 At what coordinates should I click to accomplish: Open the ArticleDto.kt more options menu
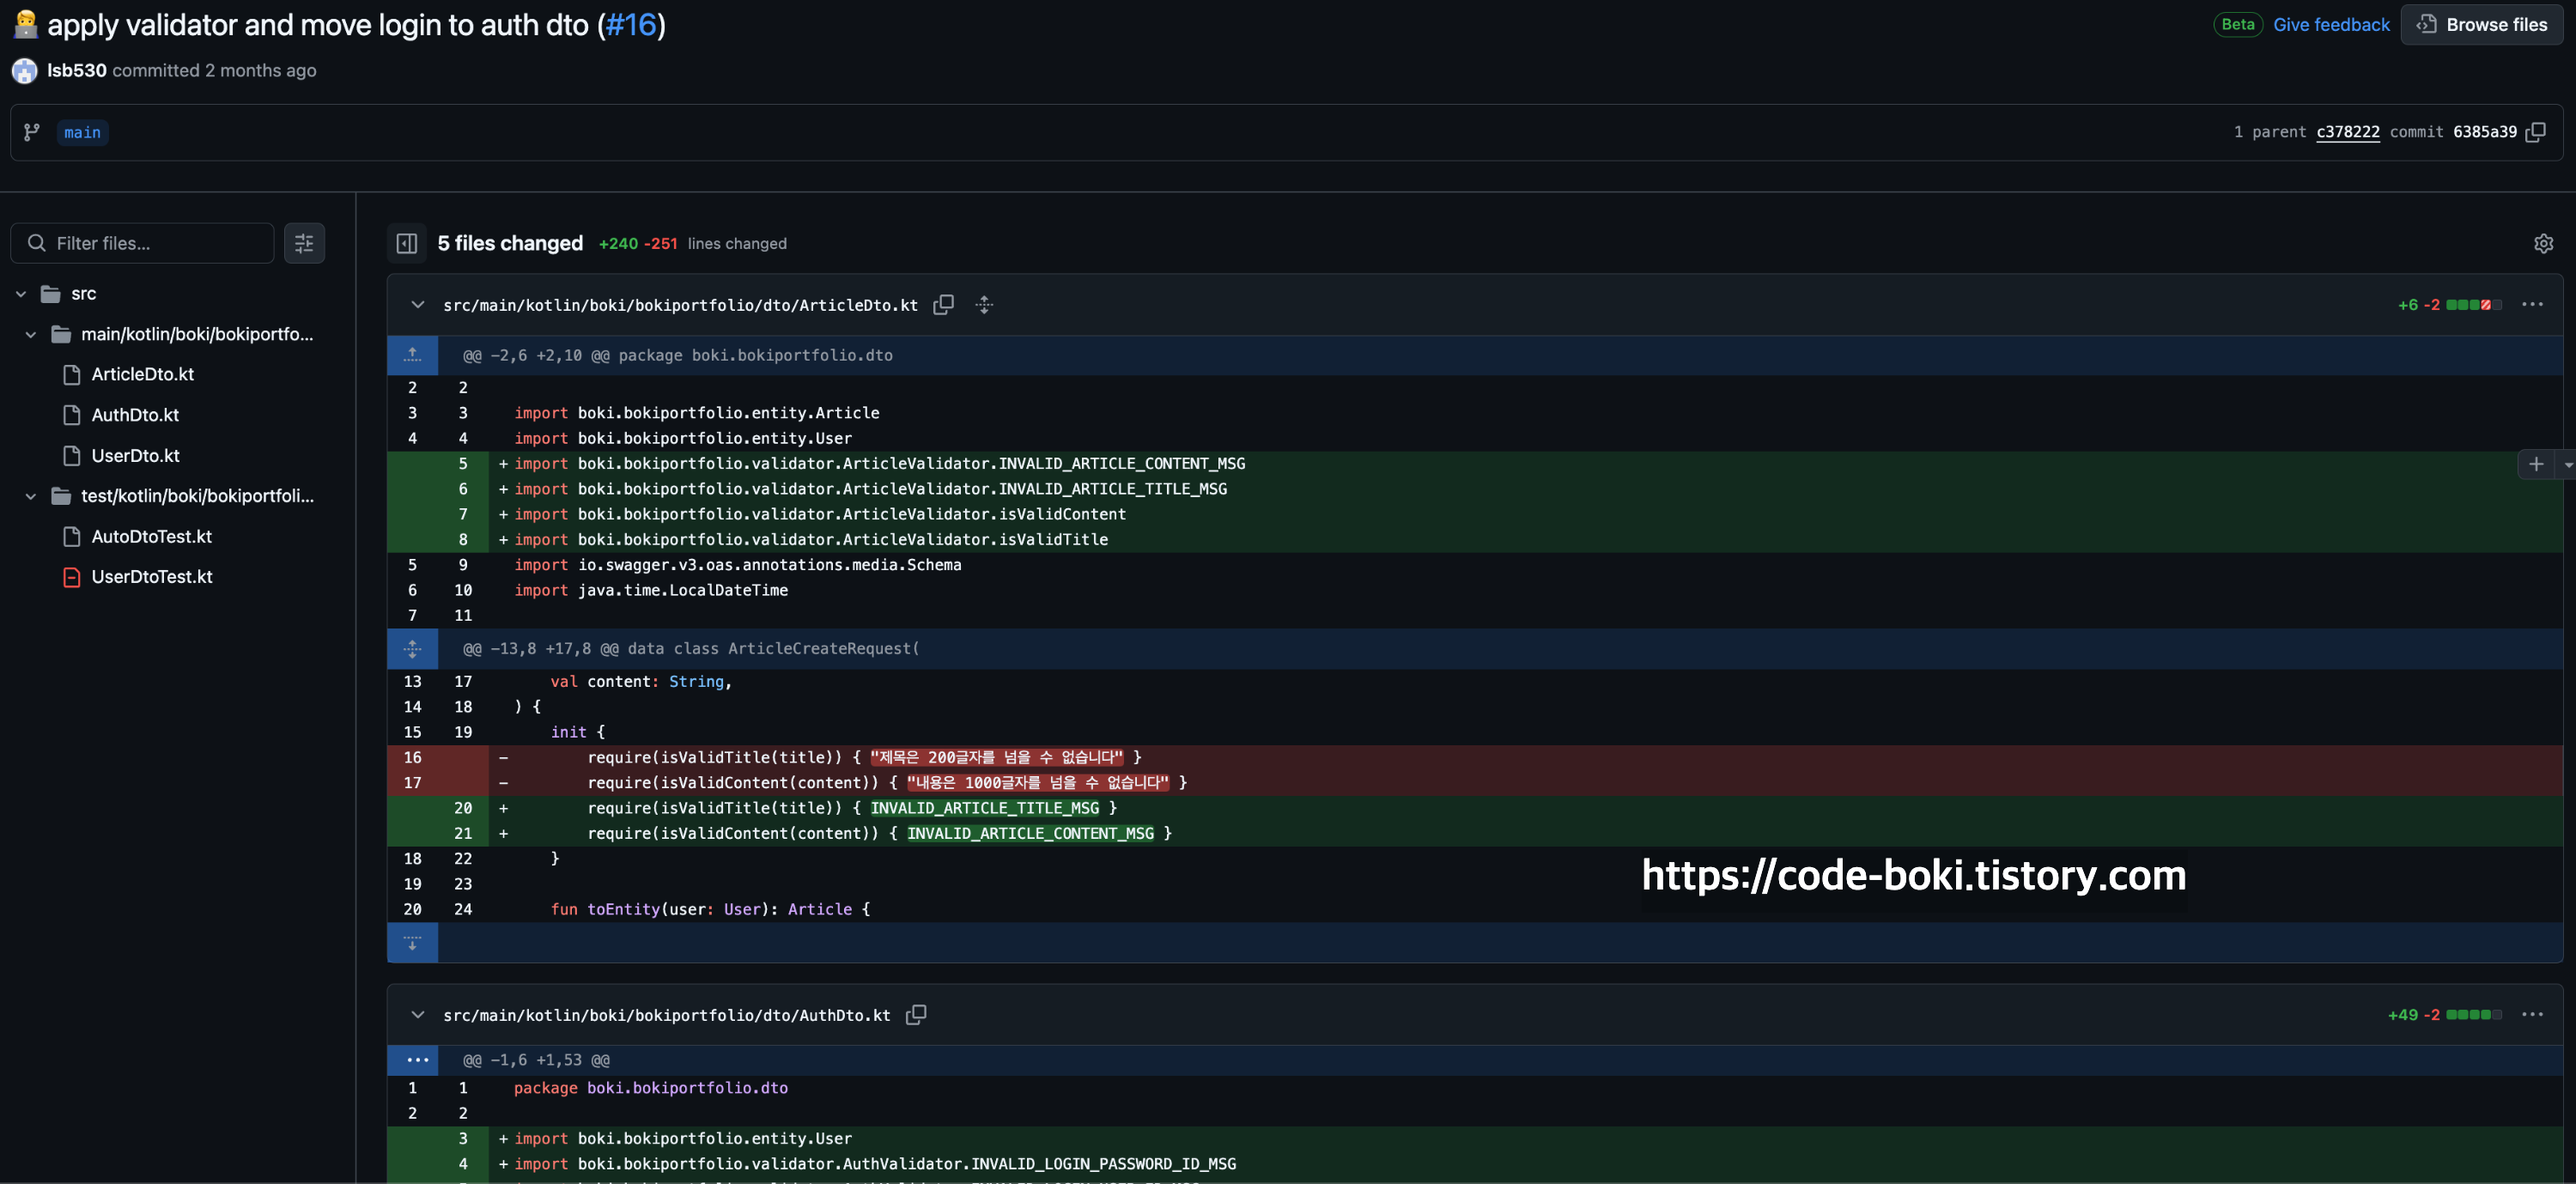(x=2532, y=305)
